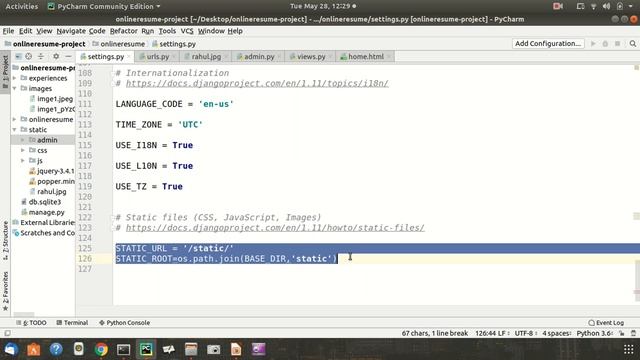Click the Debug icon next to Run
The width and height of the screenshot is (640, 360).
pos(605,44)
